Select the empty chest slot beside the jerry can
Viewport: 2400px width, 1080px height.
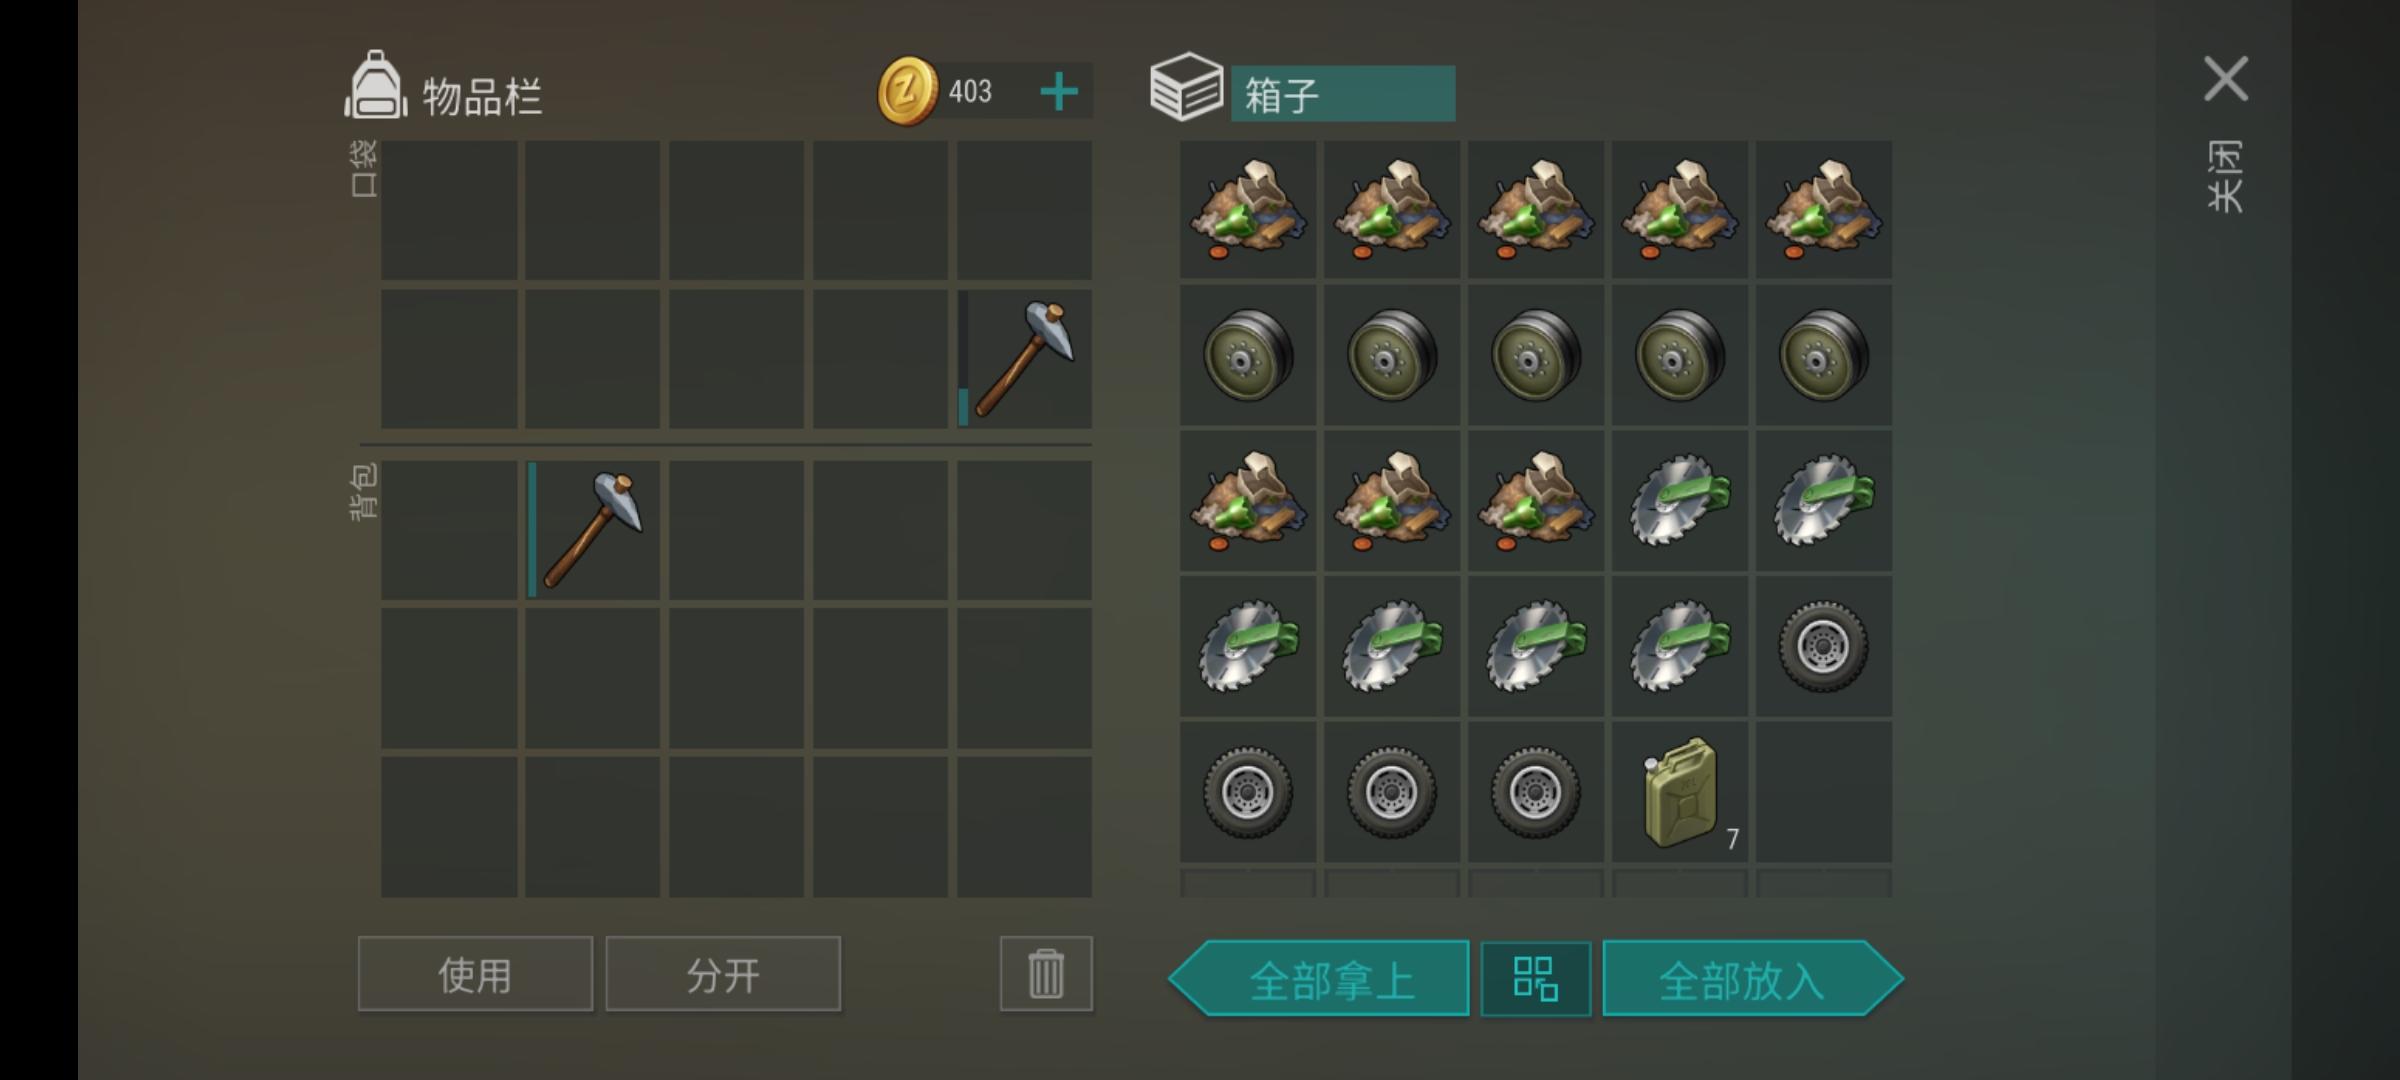click(x=1823, y=792)
